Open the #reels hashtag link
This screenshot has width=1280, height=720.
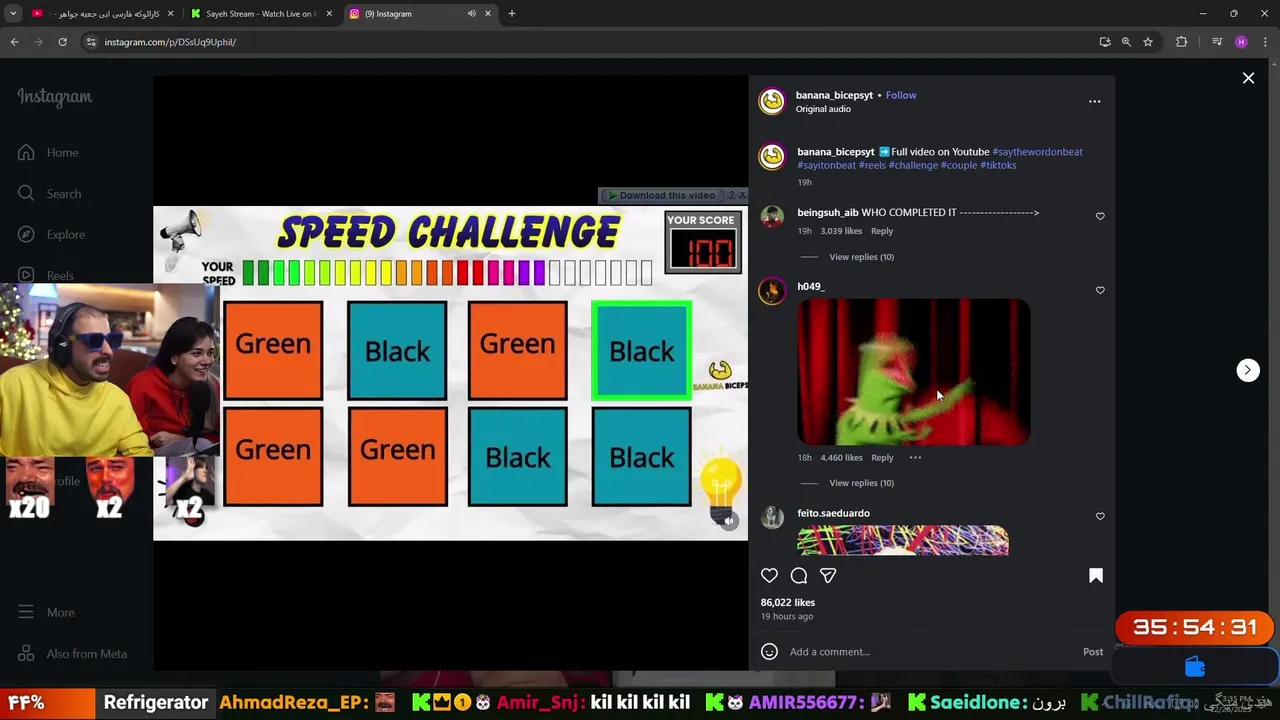[x=872, y=165]
